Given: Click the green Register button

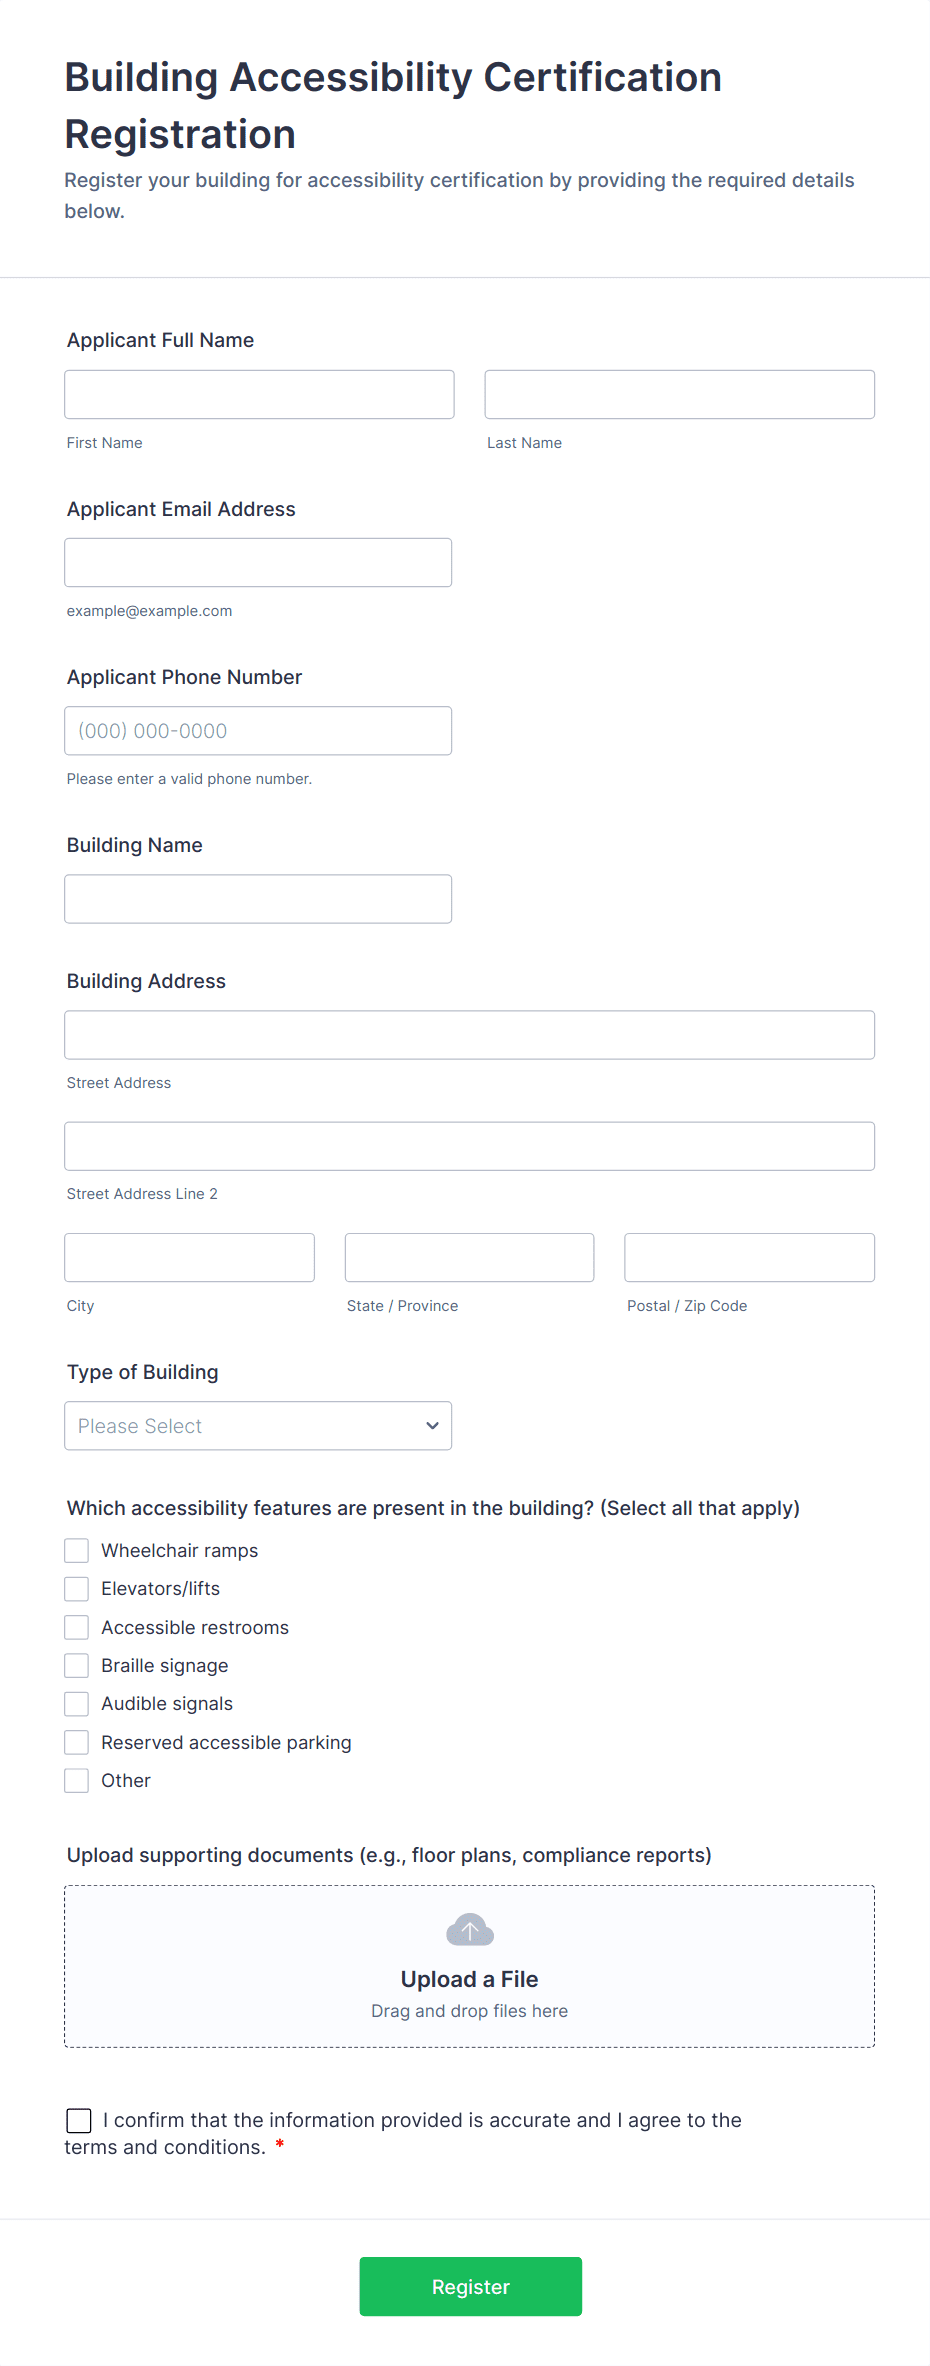Looking at the screenshot, I should 470,2286.
